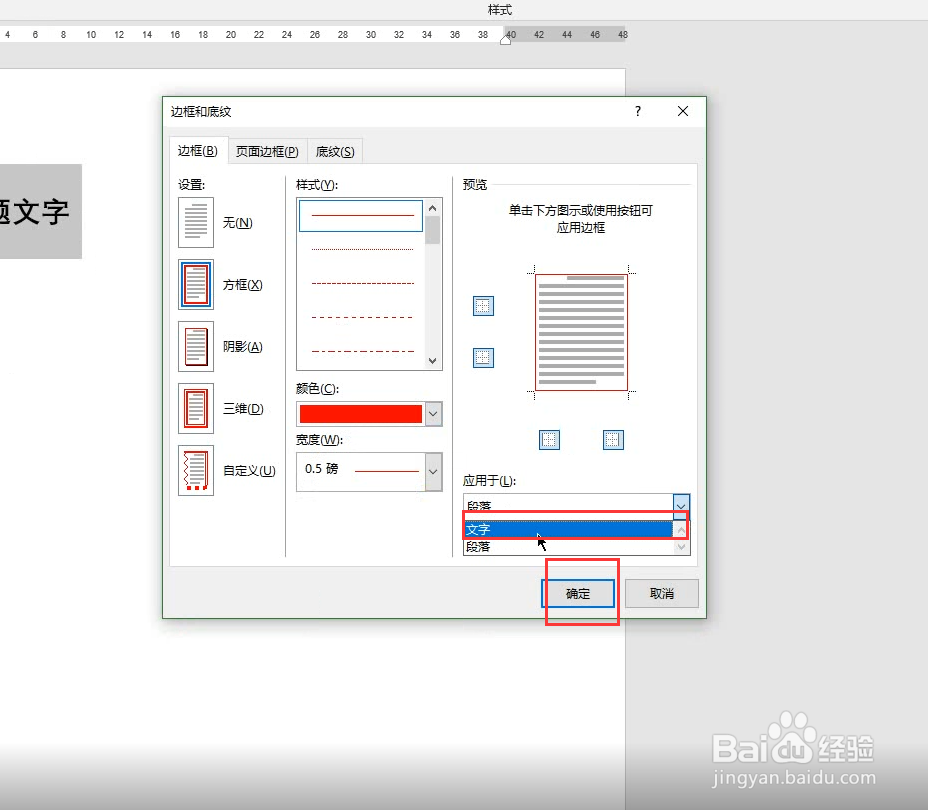Click the paragraph preview diagram
Viewport: 928px width, 810px height.
(581, 333)
